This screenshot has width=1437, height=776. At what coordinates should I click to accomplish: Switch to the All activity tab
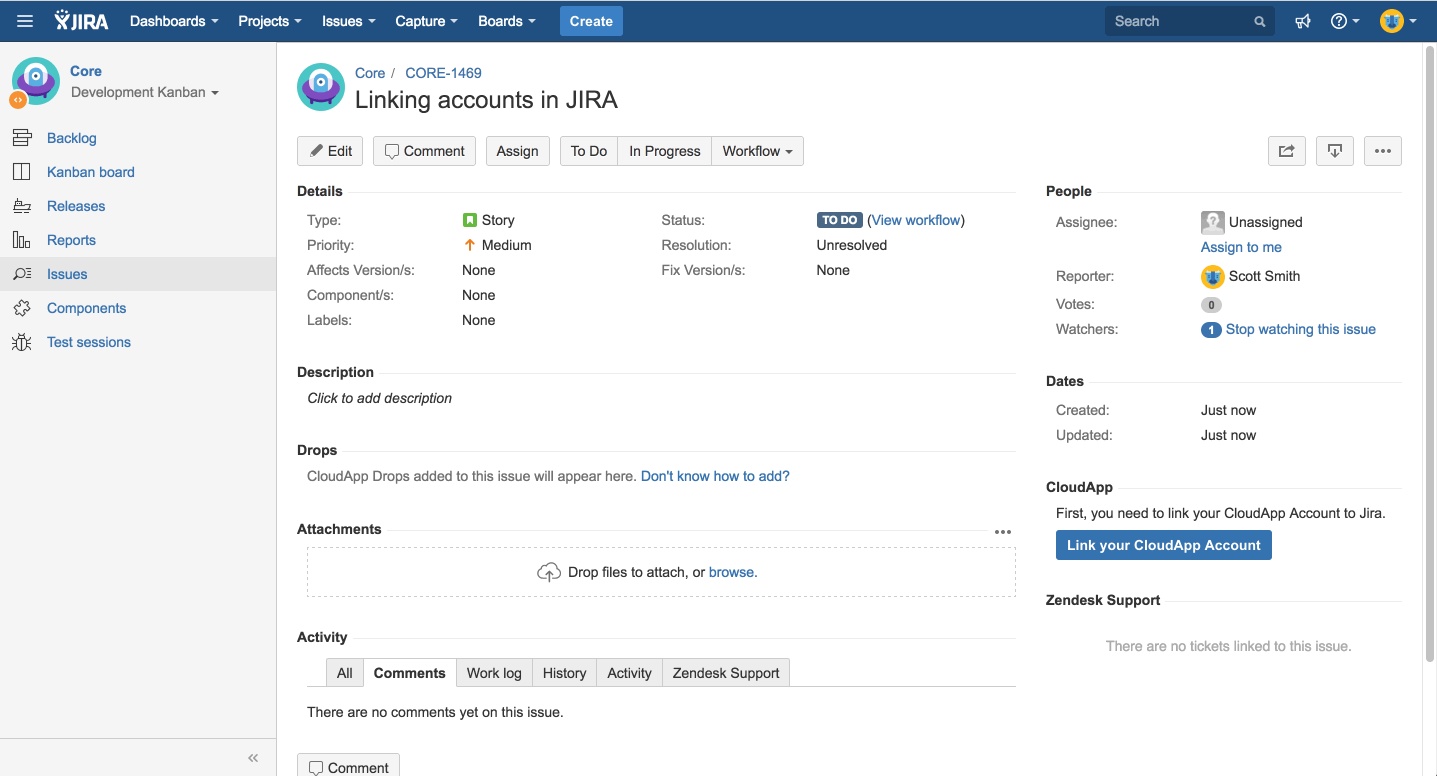click(x=345, y=673)
